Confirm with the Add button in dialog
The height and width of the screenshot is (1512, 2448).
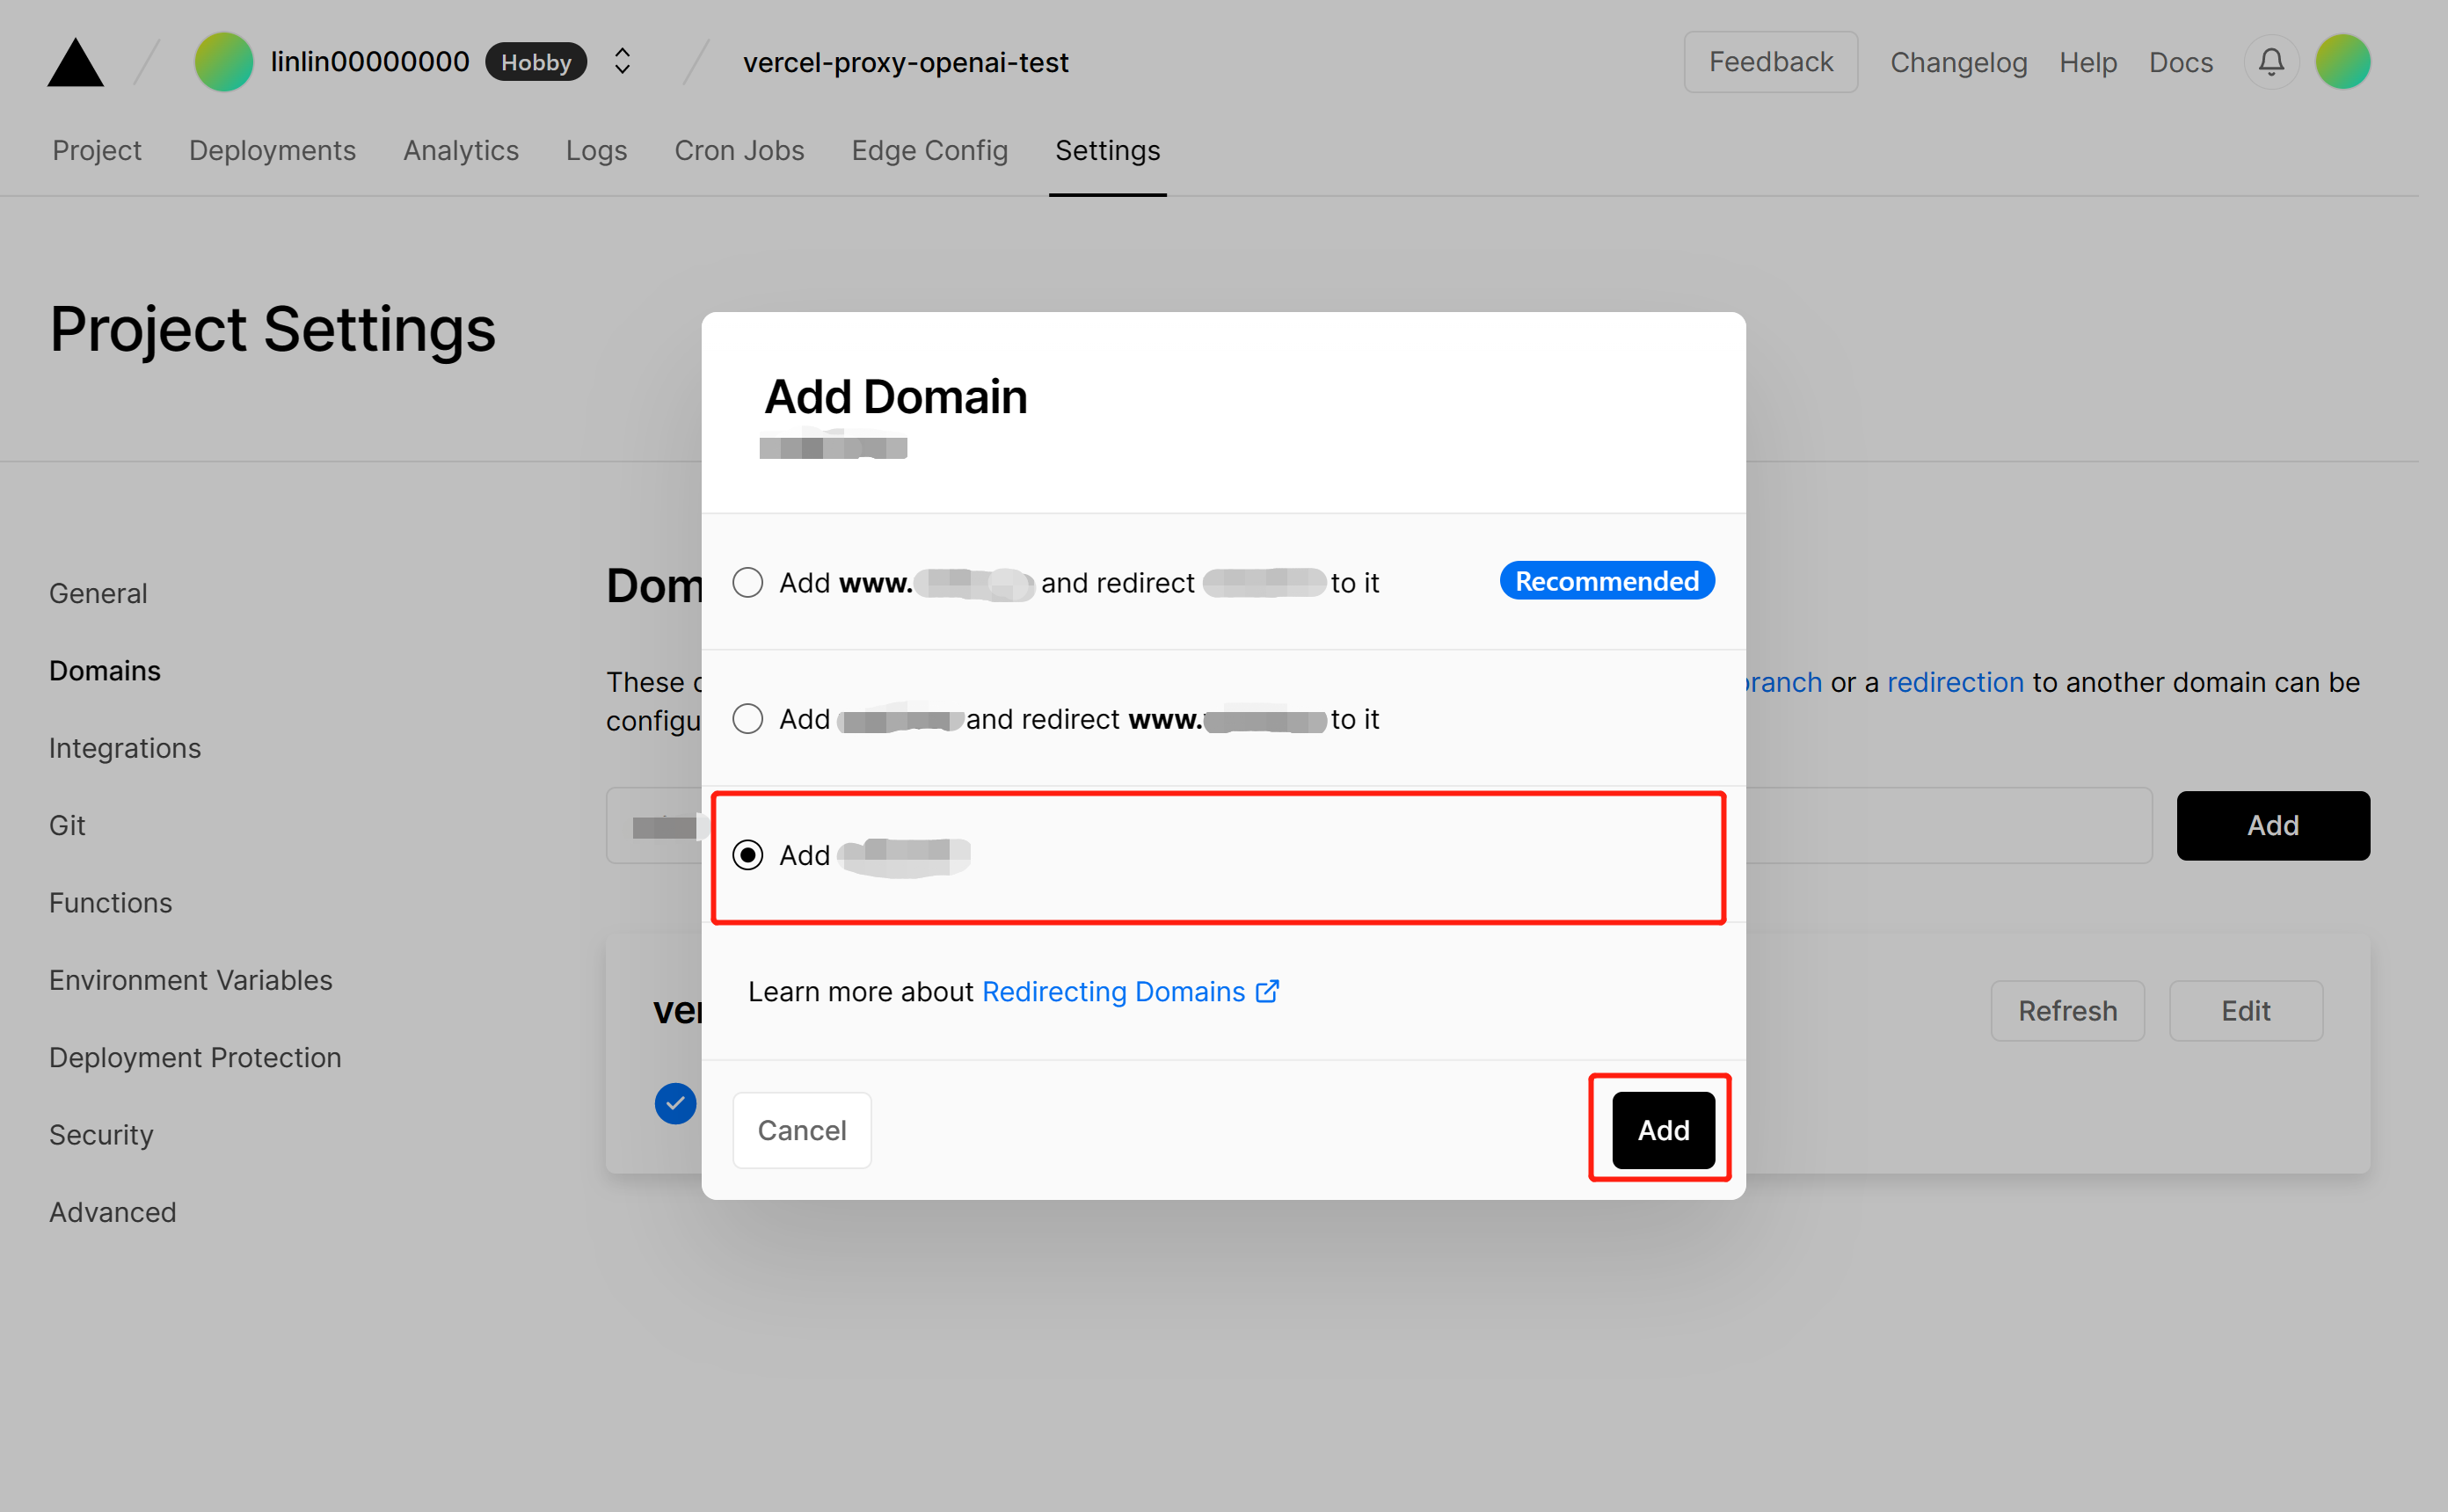(x=1662, y=1130)
